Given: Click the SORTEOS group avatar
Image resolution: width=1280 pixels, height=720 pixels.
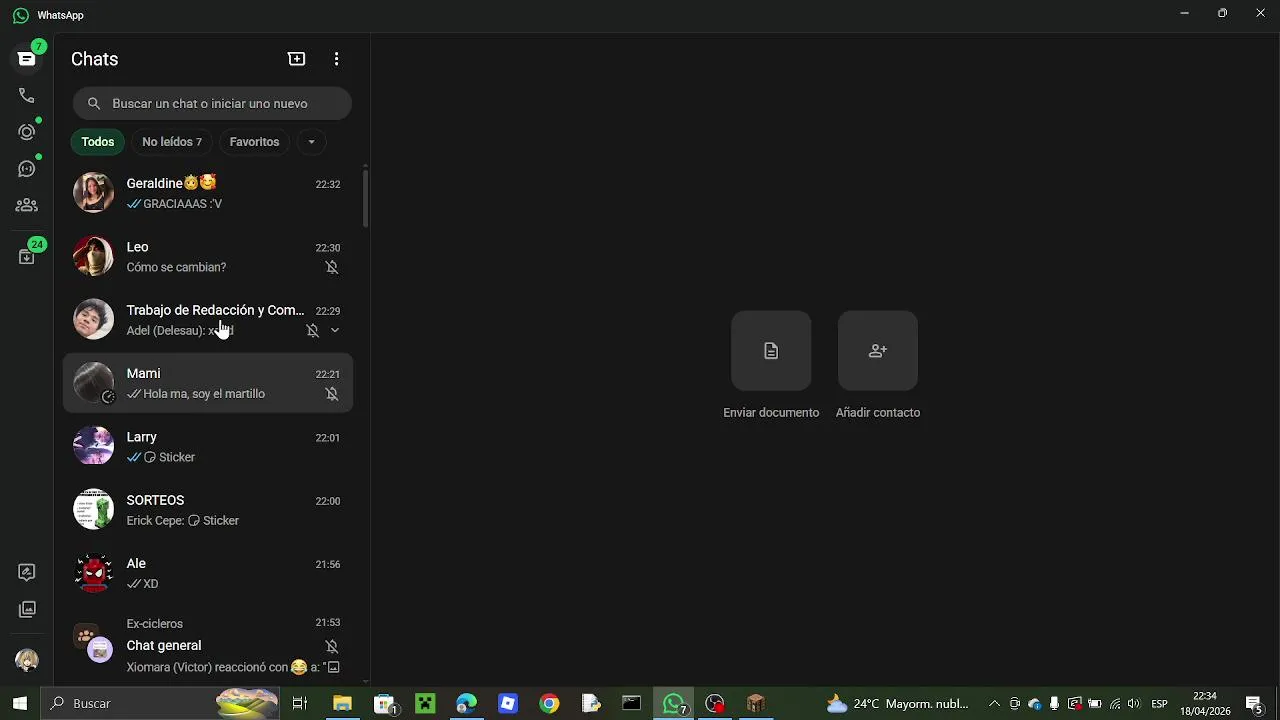Looking at the screenshot, I should [x=94, y=510].
